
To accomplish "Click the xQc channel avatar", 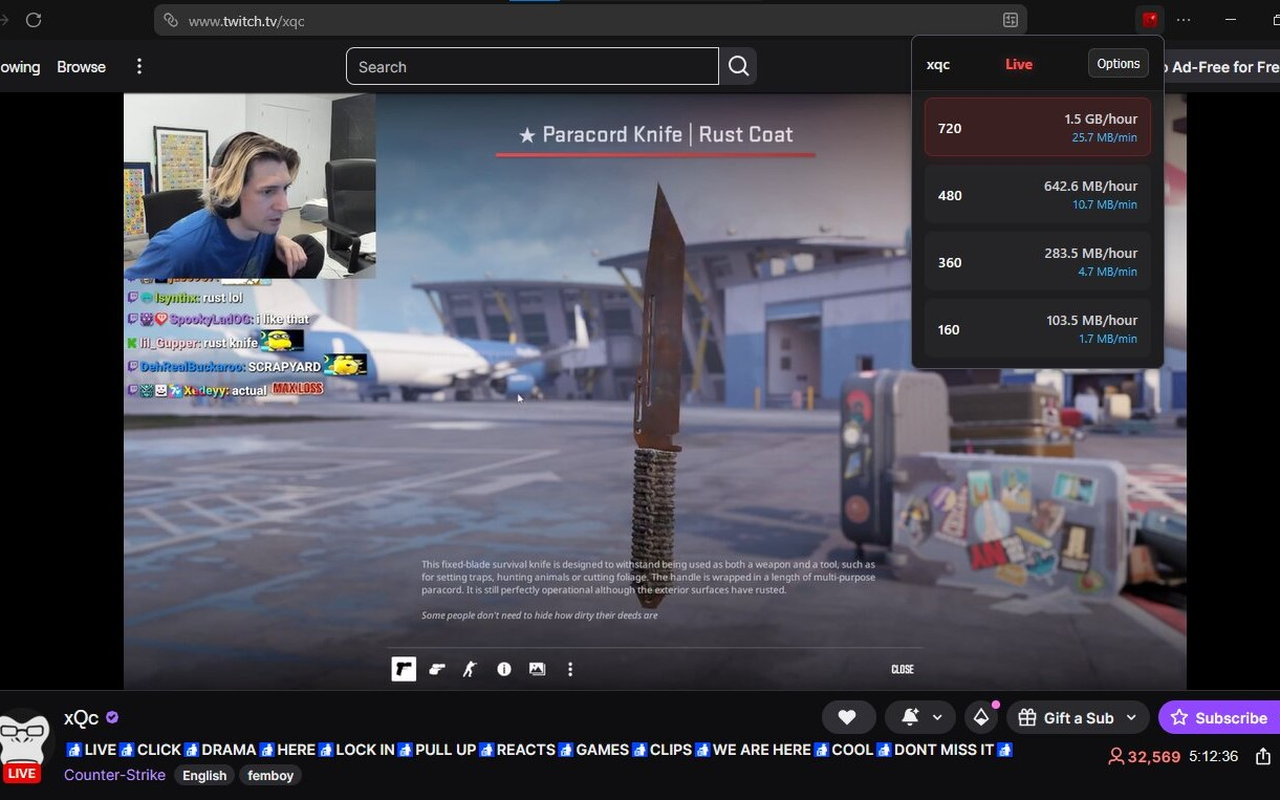I will coord(24,740).
